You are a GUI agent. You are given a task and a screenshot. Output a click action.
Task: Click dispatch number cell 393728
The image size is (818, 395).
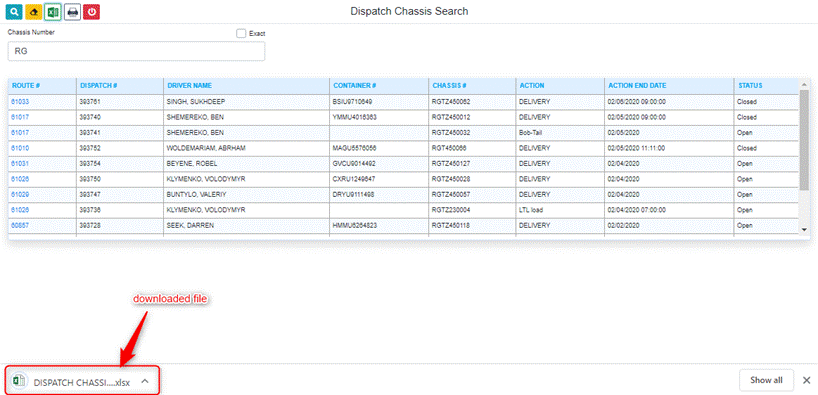pos(120,225)
